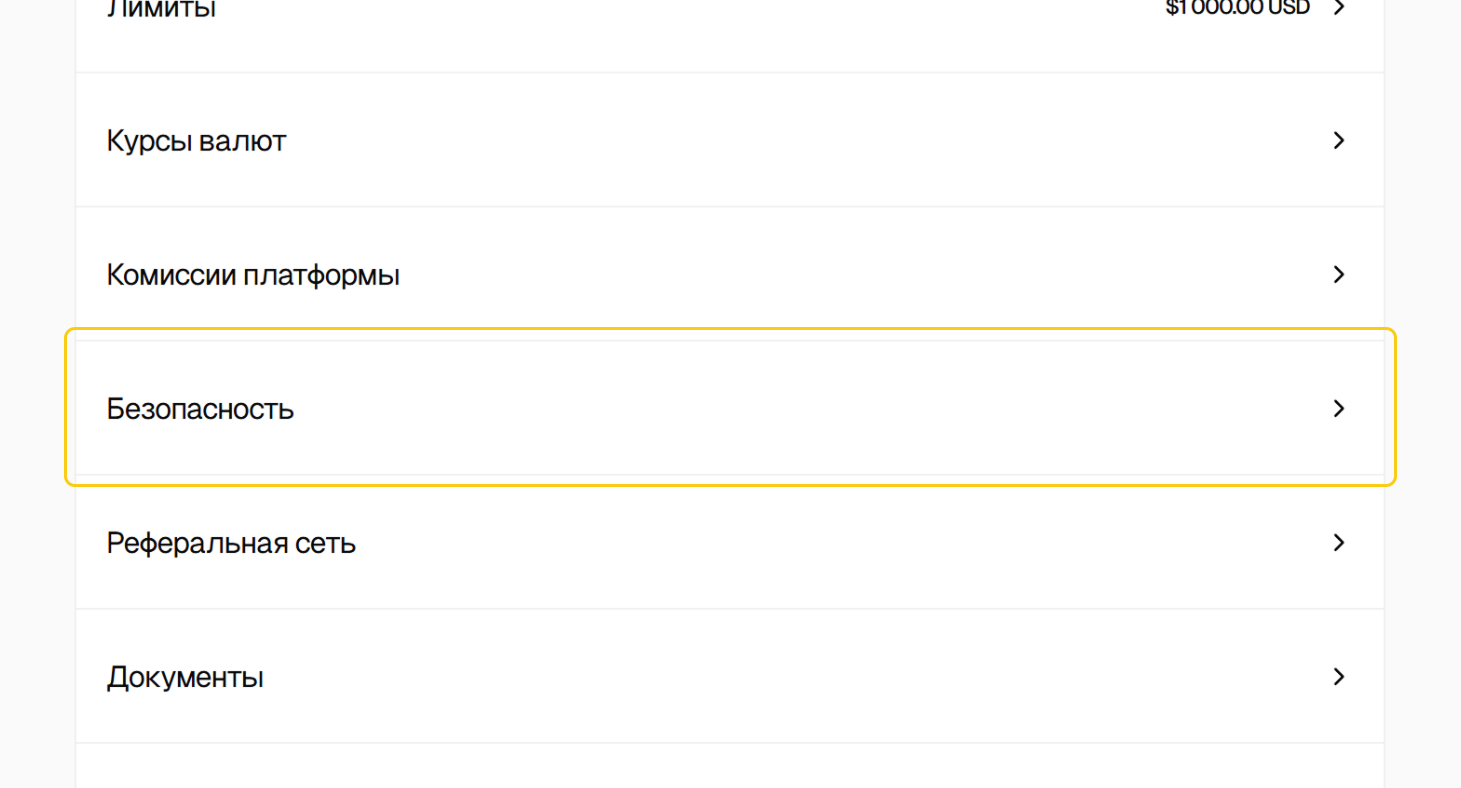Viewport: 1461px width, 788px height.
Task: Click the chevron arrow beside Комиссии платформы
Action: click(x=1339, y=275)
